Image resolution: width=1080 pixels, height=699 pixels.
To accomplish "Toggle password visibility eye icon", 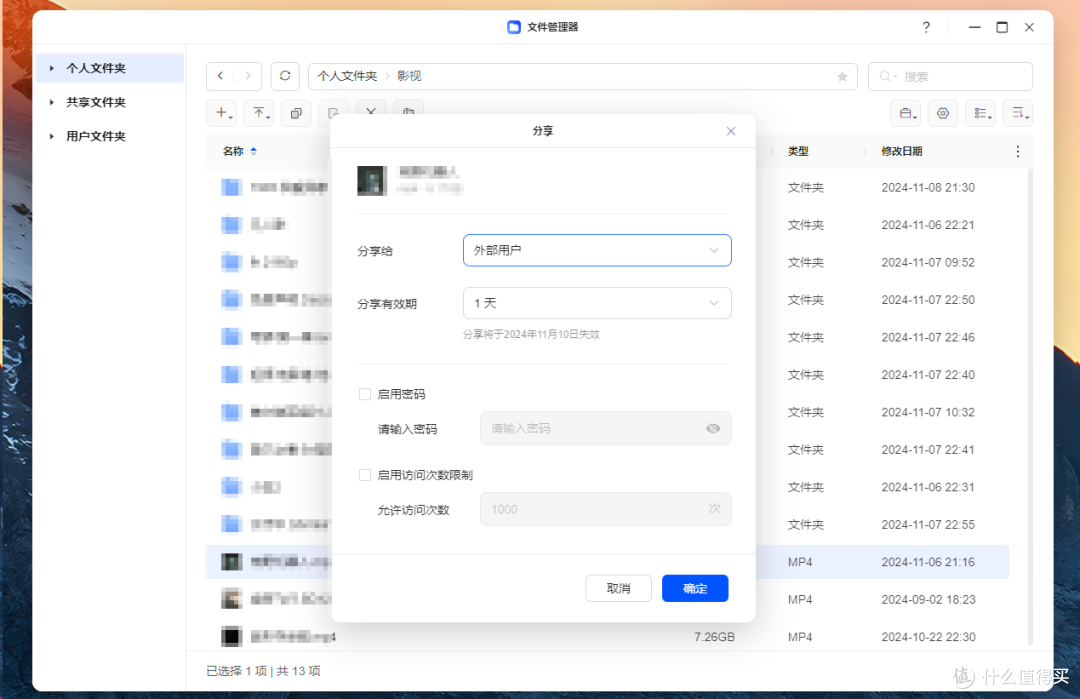I will 713,428.
